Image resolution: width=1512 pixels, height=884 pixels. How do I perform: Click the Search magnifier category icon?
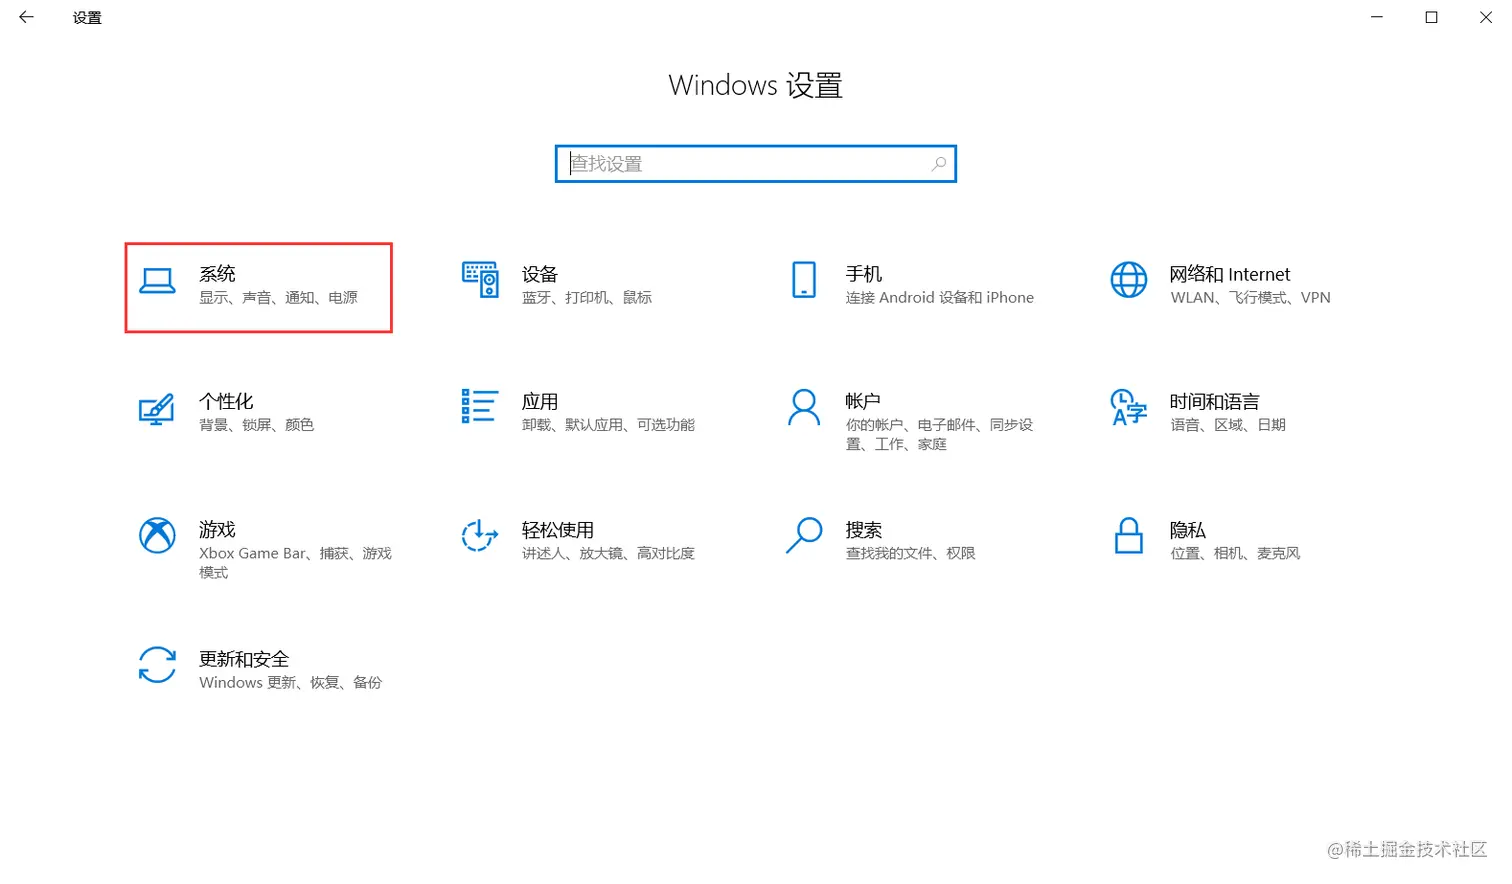coord(804,535)
